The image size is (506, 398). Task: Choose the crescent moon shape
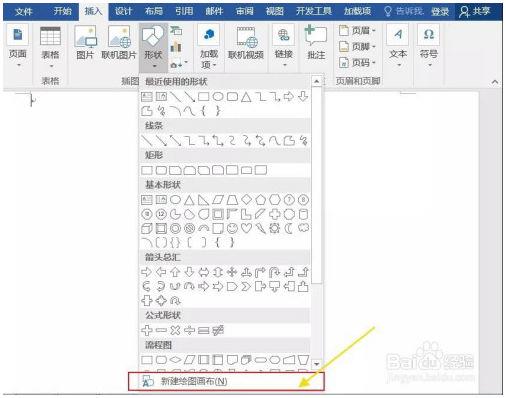(x=289, y=228)
